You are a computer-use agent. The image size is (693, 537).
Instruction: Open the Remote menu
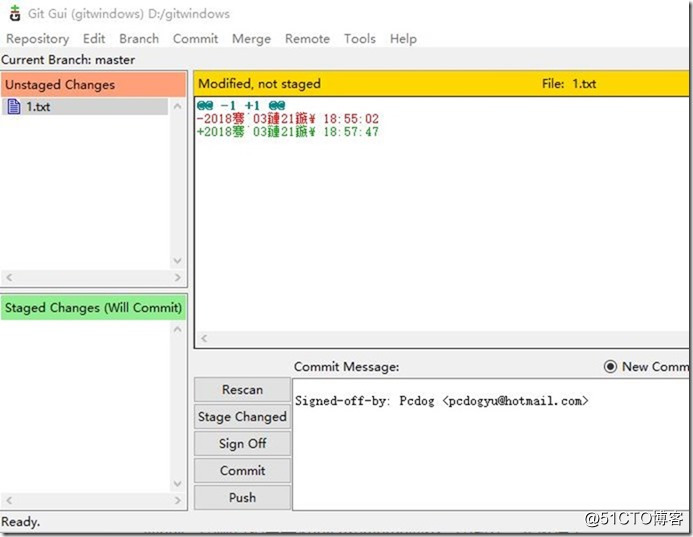(307, 39)
